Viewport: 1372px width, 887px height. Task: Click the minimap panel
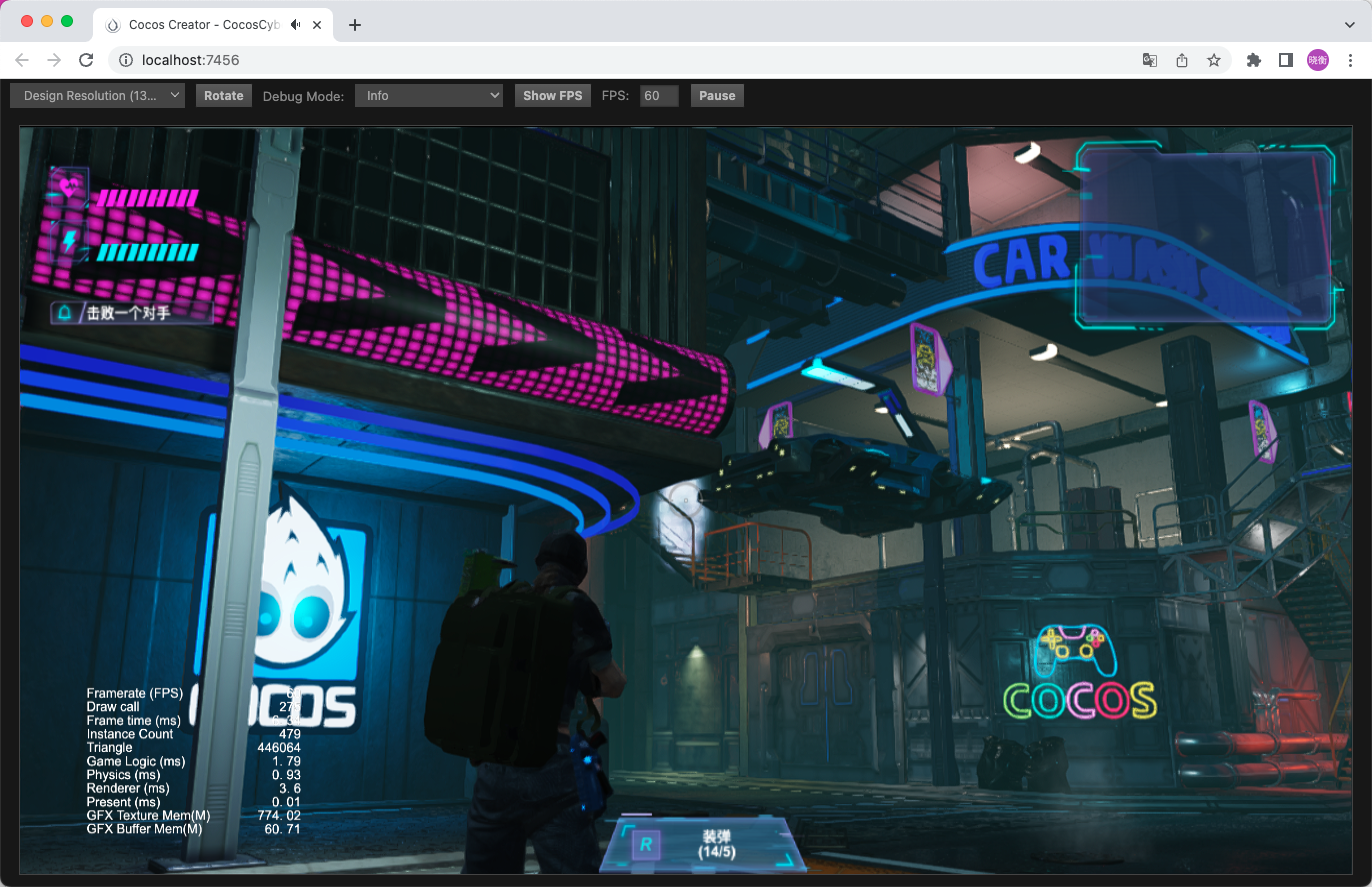(x=1205, y=236)
